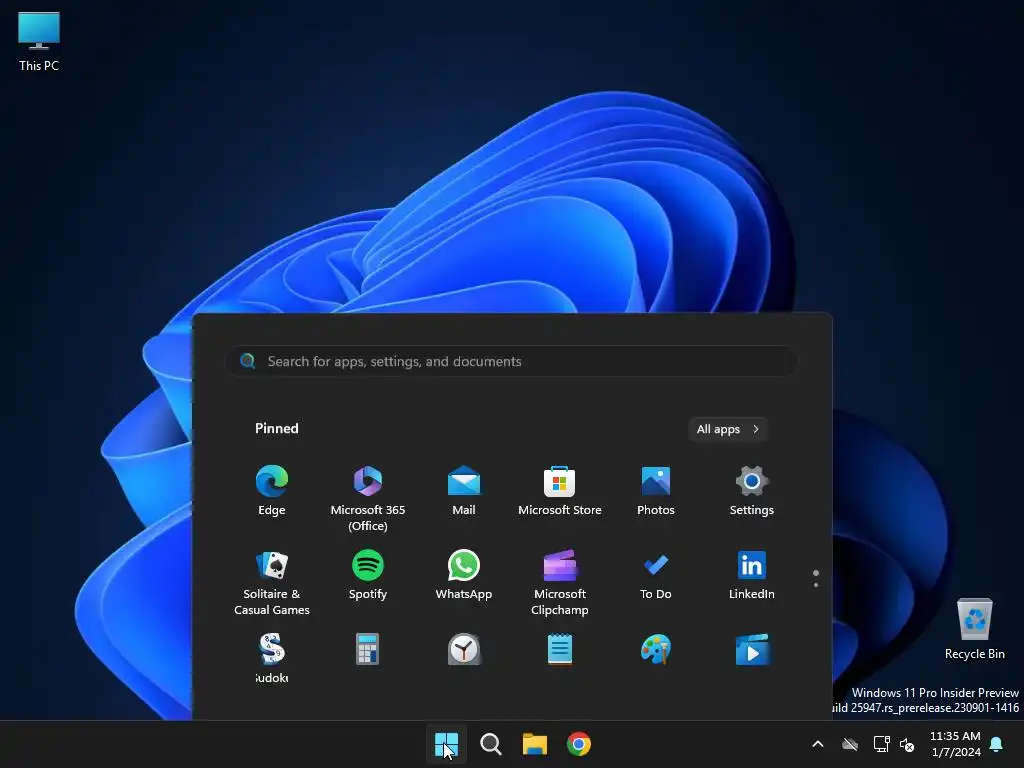
Task: Open the Sudoku game icon
Action: tap(272, 658)
